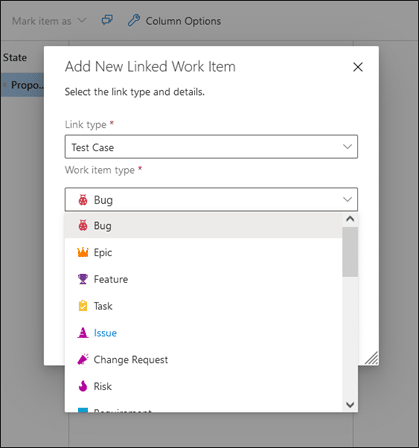Choose the Epic crown icon
Viewport: 419px width, 448px height.
tap(83, 252)
